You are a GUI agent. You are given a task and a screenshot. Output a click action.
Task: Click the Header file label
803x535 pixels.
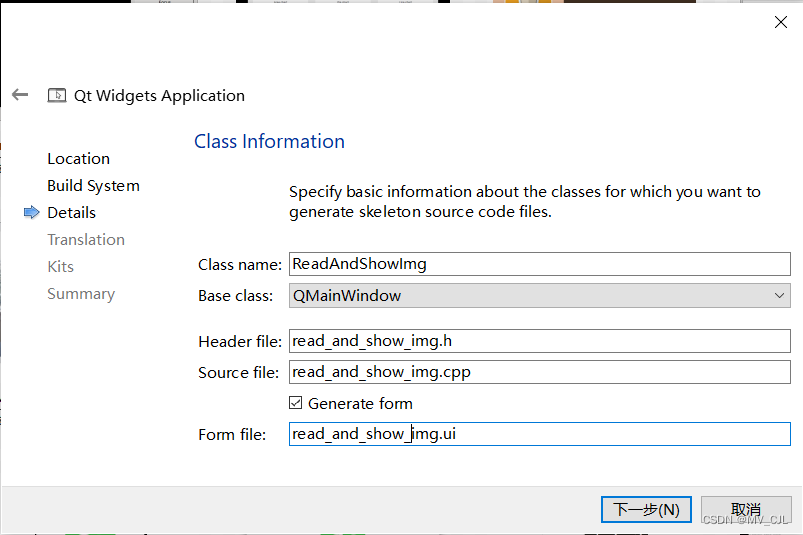[240, 341]
